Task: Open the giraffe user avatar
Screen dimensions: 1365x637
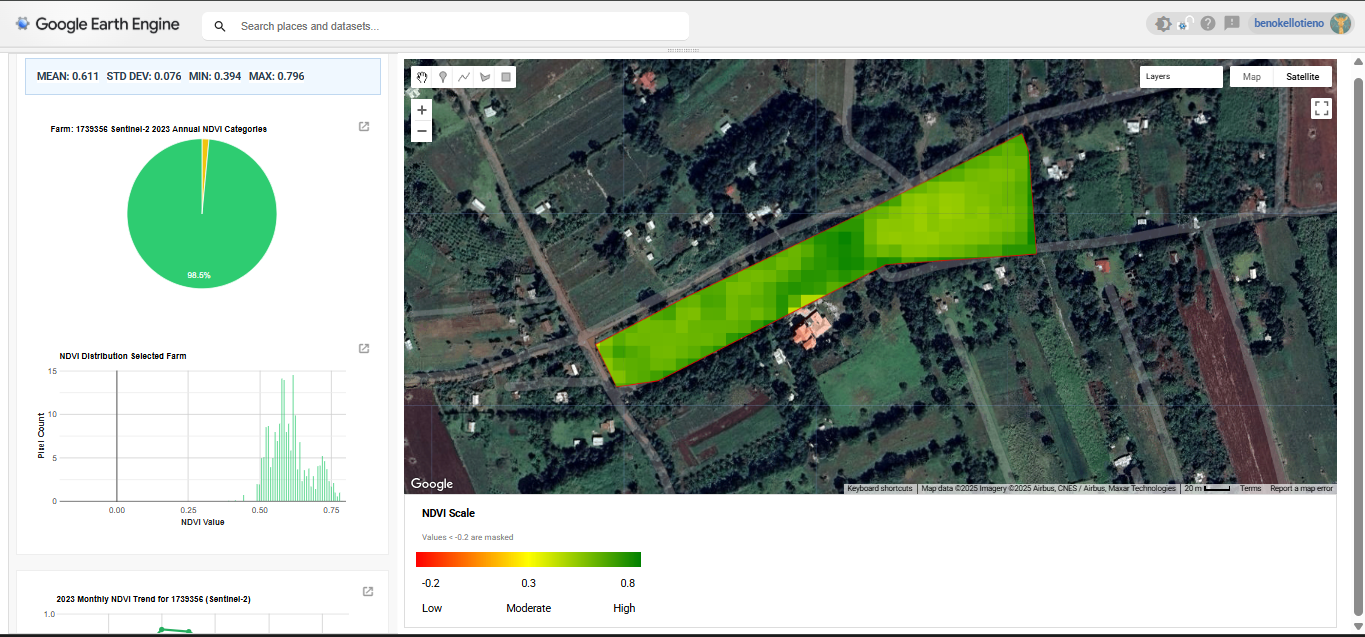Action: [1340, 24]
